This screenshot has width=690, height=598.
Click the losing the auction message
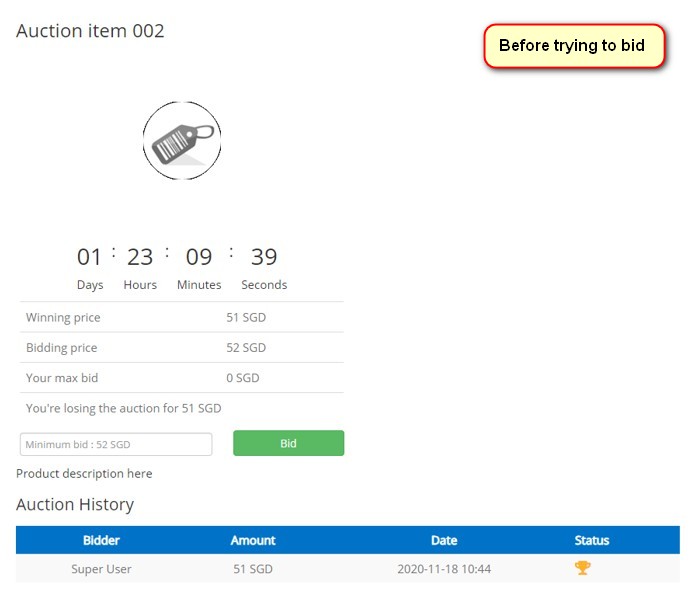click(124, 408)
